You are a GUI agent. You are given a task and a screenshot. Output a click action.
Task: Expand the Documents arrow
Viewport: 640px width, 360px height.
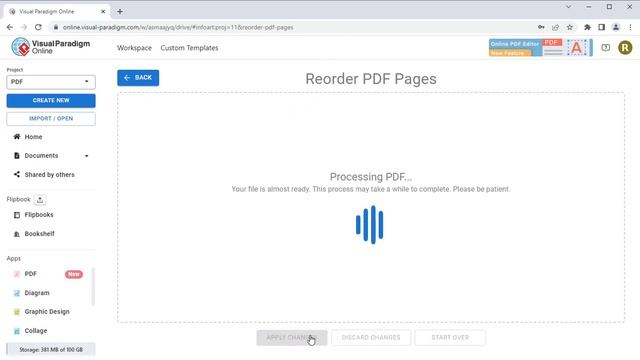87,156
